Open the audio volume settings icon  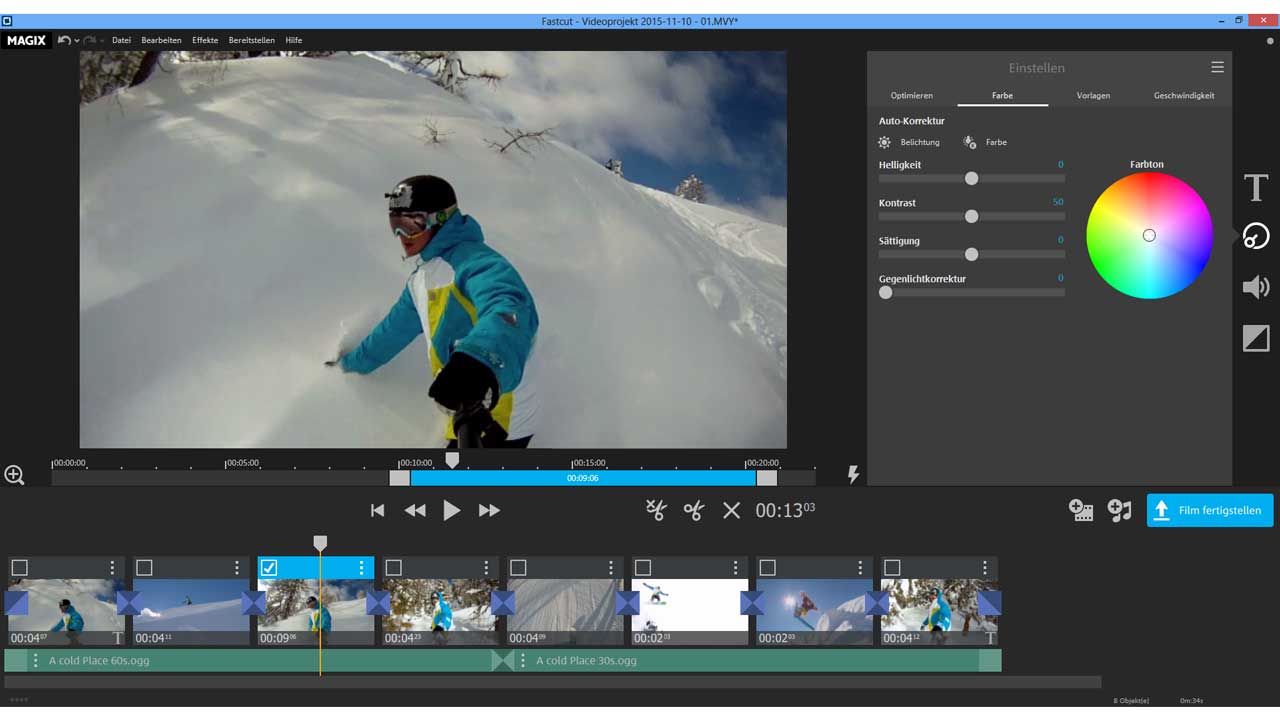point(1256,288)
